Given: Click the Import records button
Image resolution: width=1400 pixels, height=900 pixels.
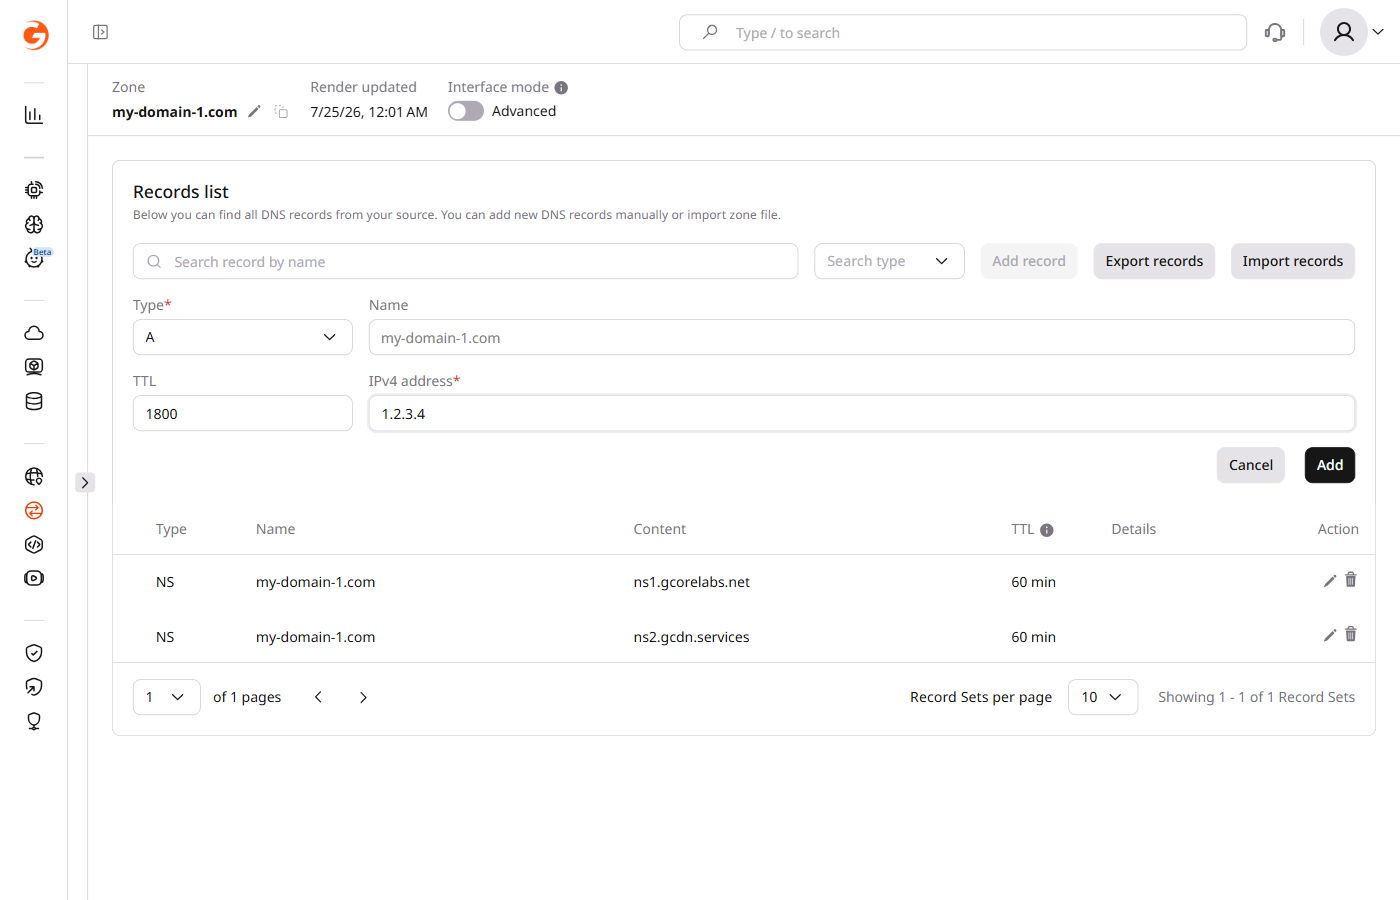Looking at the screenshot, I should 1293,261.
